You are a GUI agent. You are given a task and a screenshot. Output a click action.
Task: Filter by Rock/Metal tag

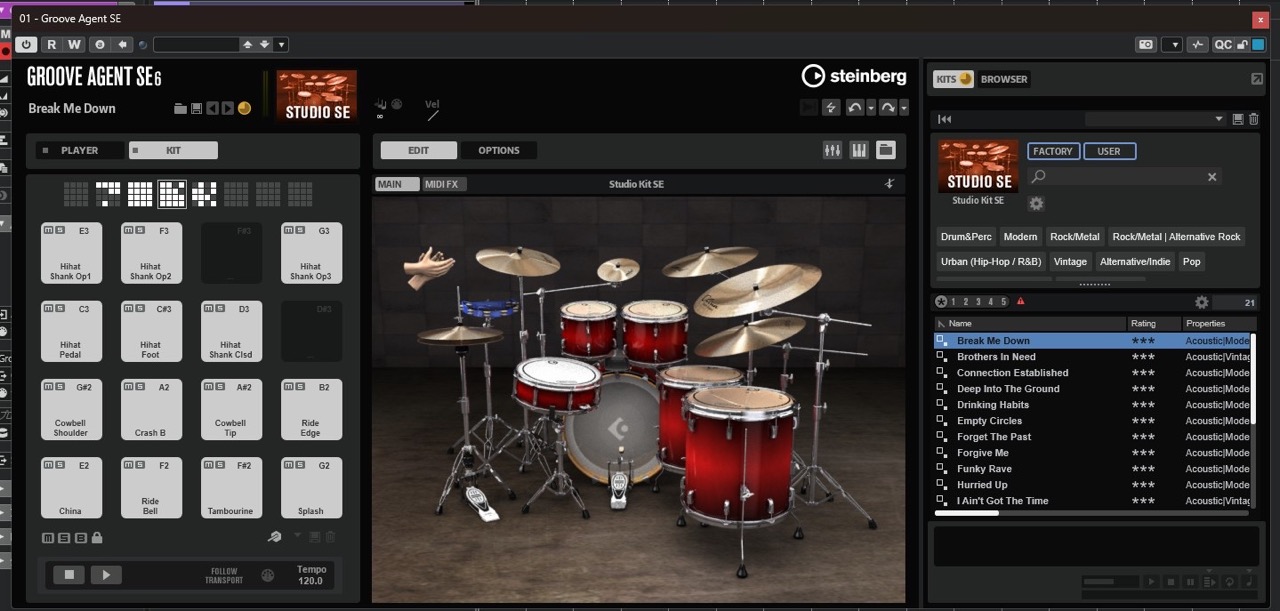[1074, 237]
